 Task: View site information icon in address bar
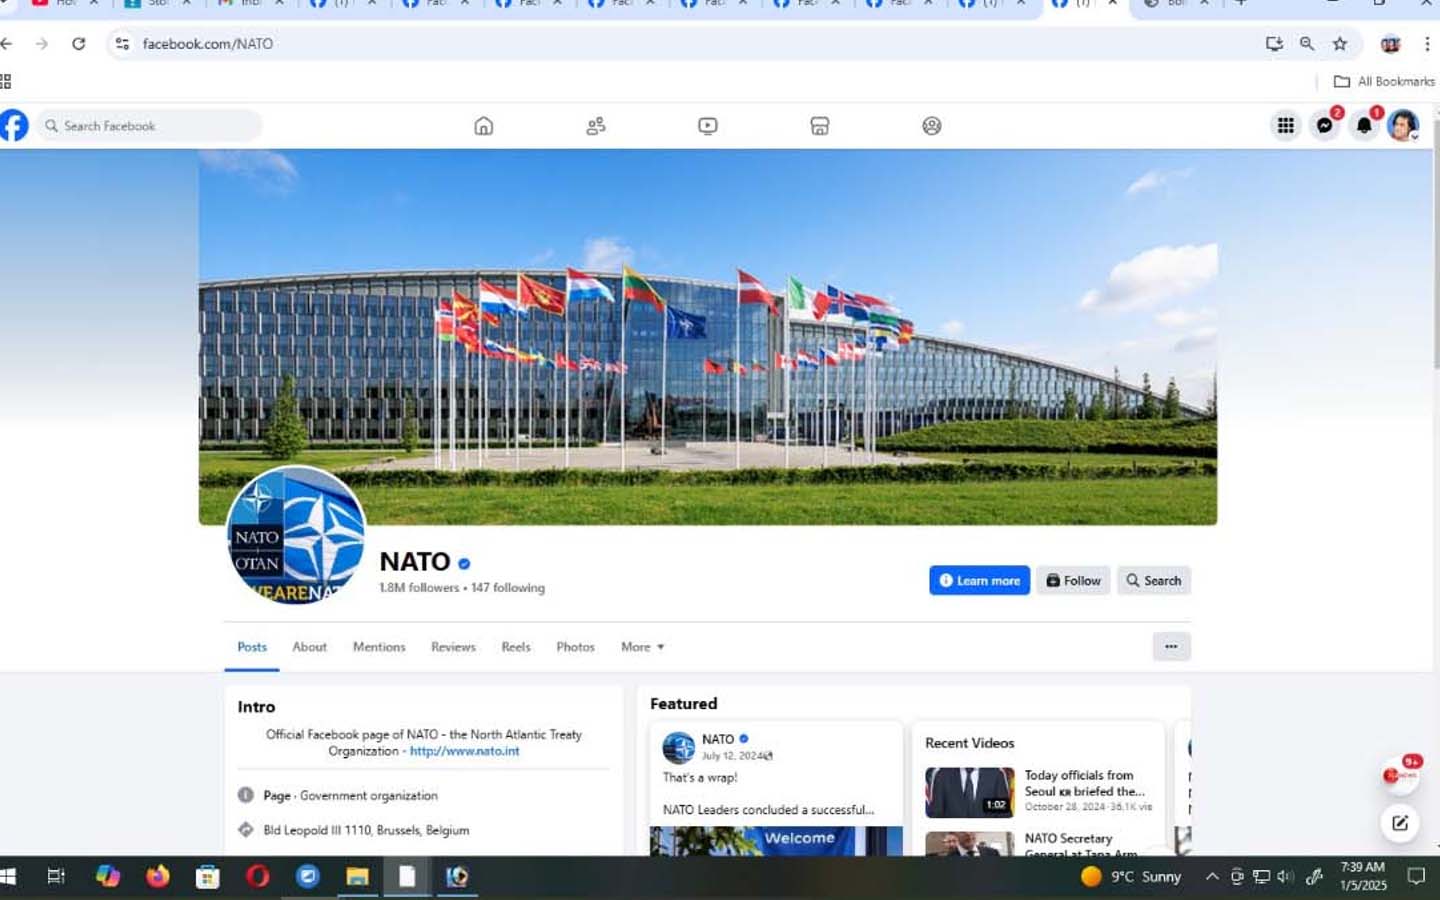click(122, 43)
